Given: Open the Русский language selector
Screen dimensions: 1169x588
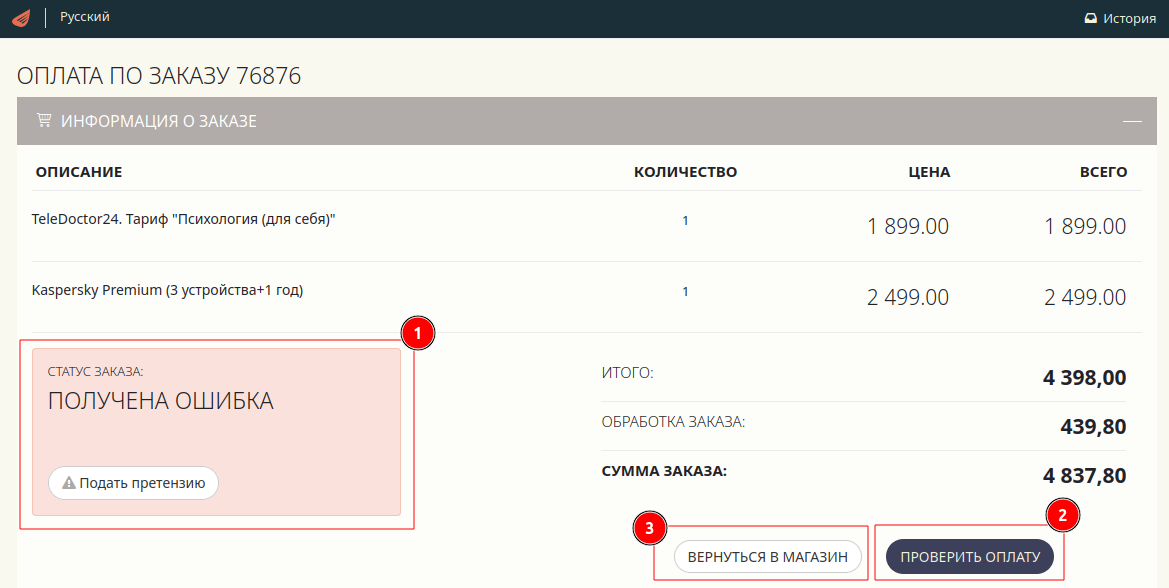Looking at the screenshot, I should [x=85, y=17].
